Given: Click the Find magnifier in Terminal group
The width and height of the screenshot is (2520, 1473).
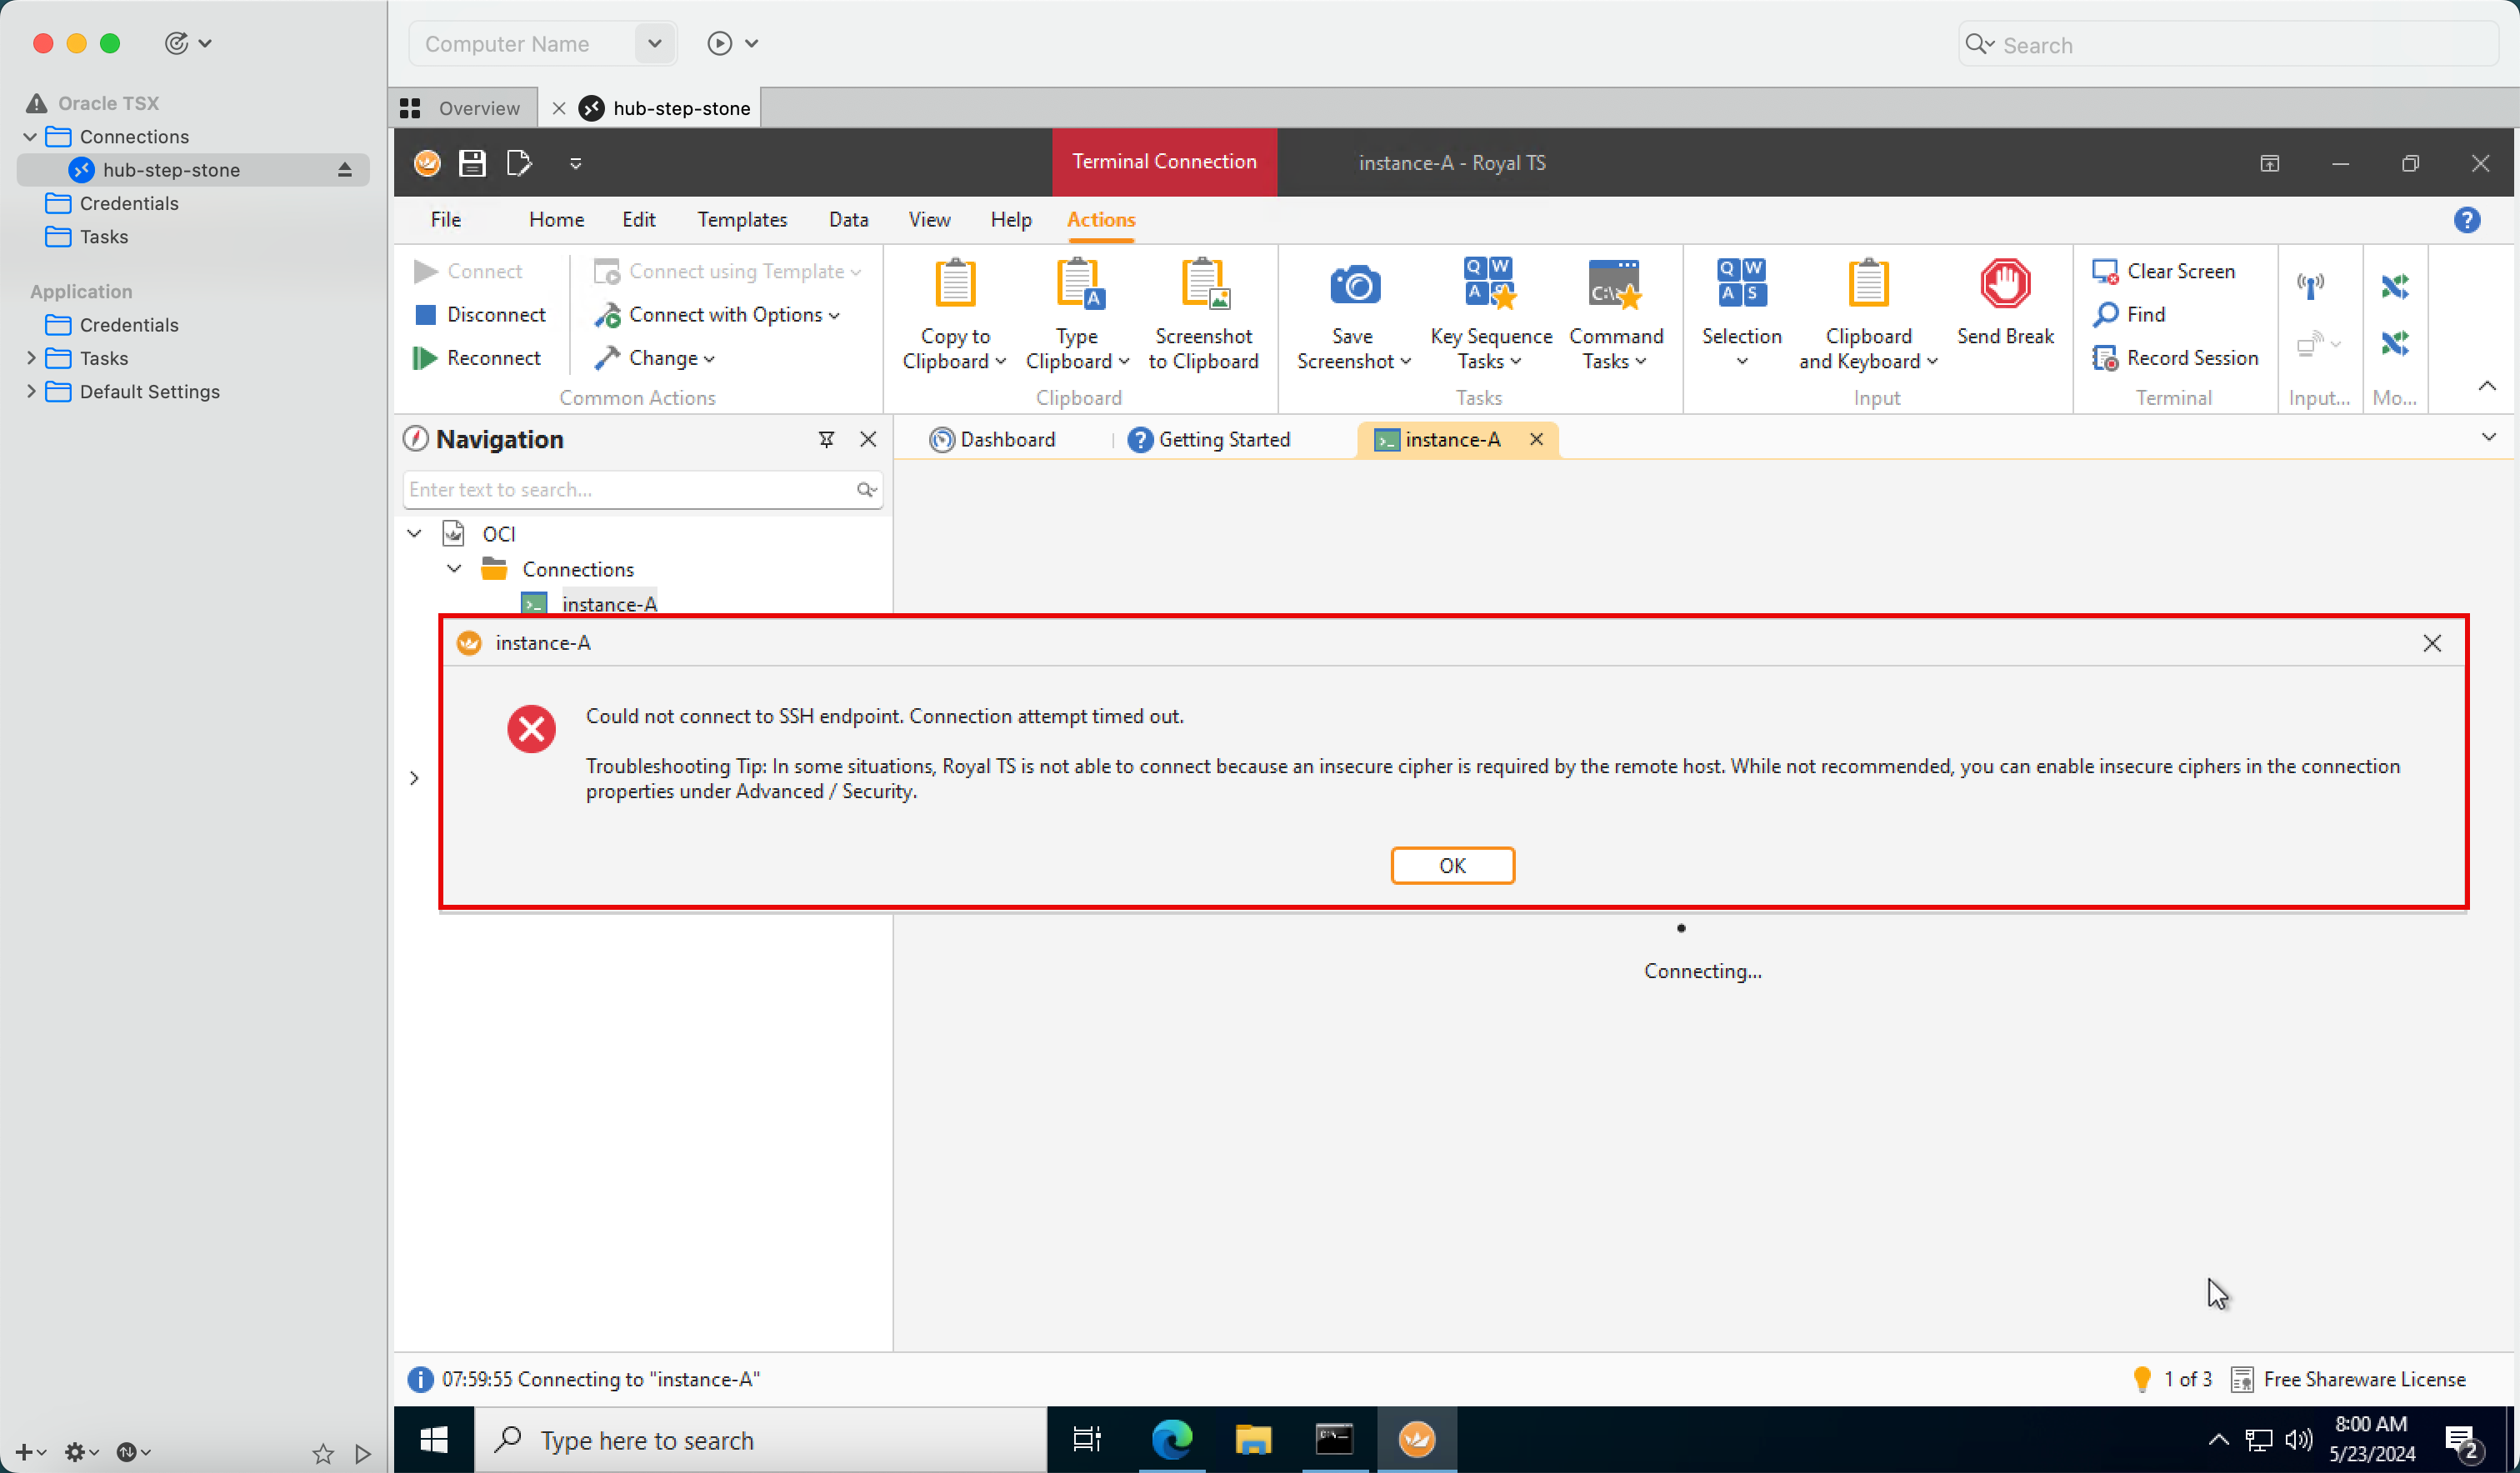Looking at the screenshot, I should (2105, 315).
